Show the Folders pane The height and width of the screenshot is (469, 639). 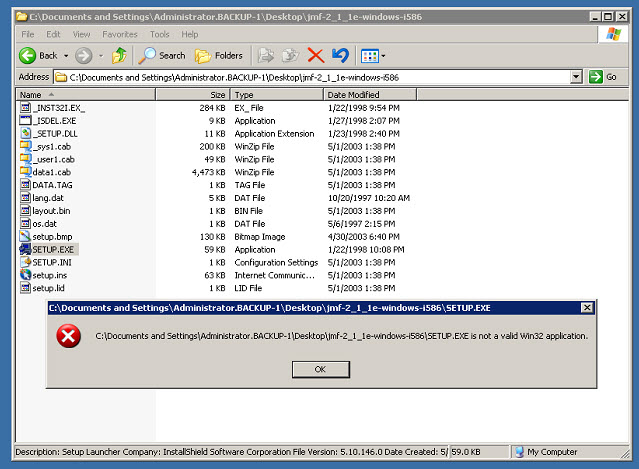[x=218, y=55]
